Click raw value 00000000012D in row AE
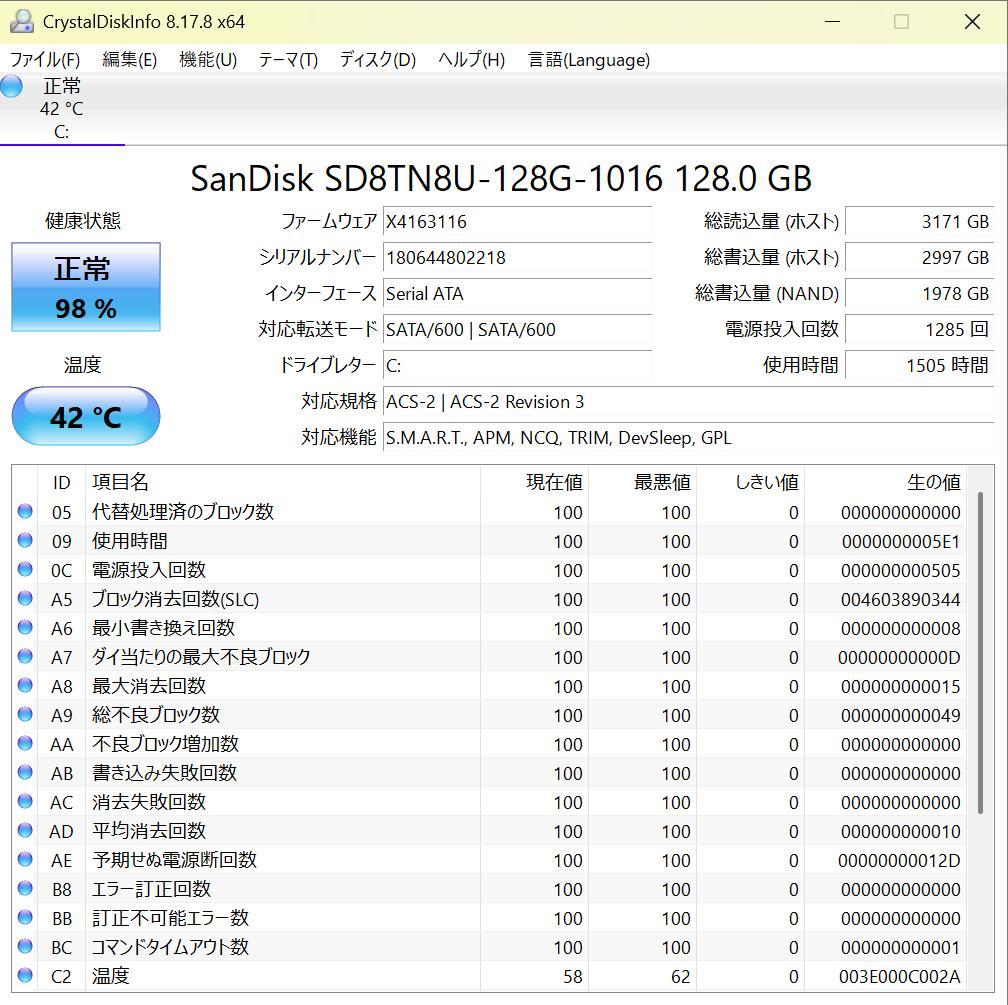Image resolution: width=1008 pixels, height=1005 pixels. pyautogui.click(x=899, y=860)
